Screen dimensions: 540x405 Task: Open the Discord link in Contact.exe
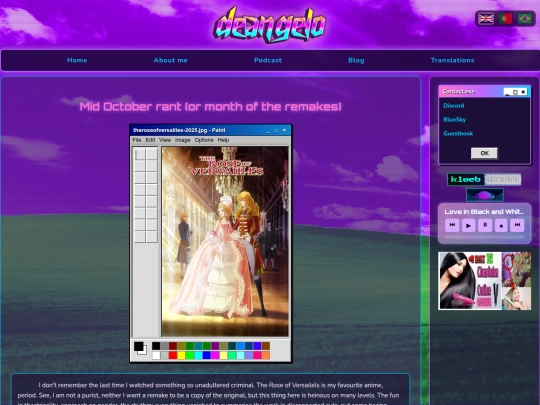(x=454, y=106)
